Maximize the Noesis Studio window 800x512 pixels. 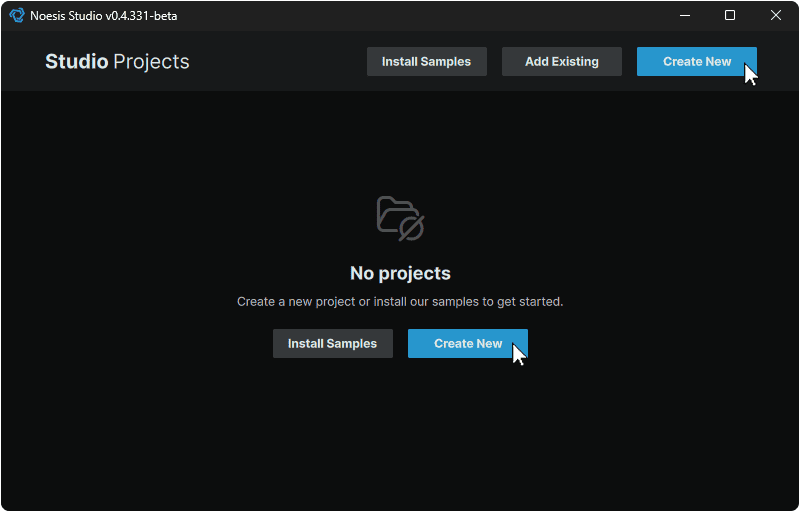tap(730, 15)
